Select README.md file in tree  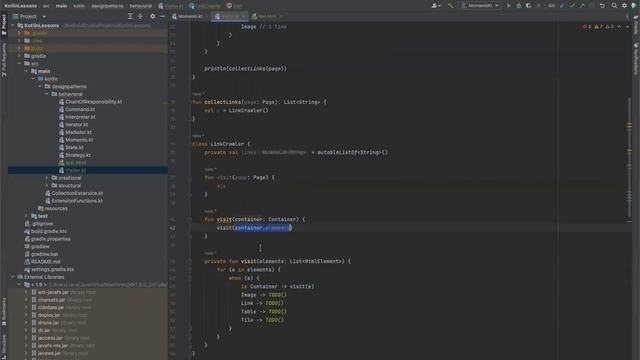[x=45, y=262]
